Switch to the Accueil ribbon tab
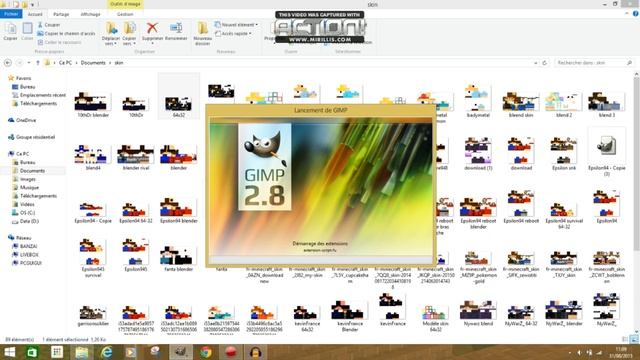The height and width of the screenshot is (360, 640). [35, 14]
